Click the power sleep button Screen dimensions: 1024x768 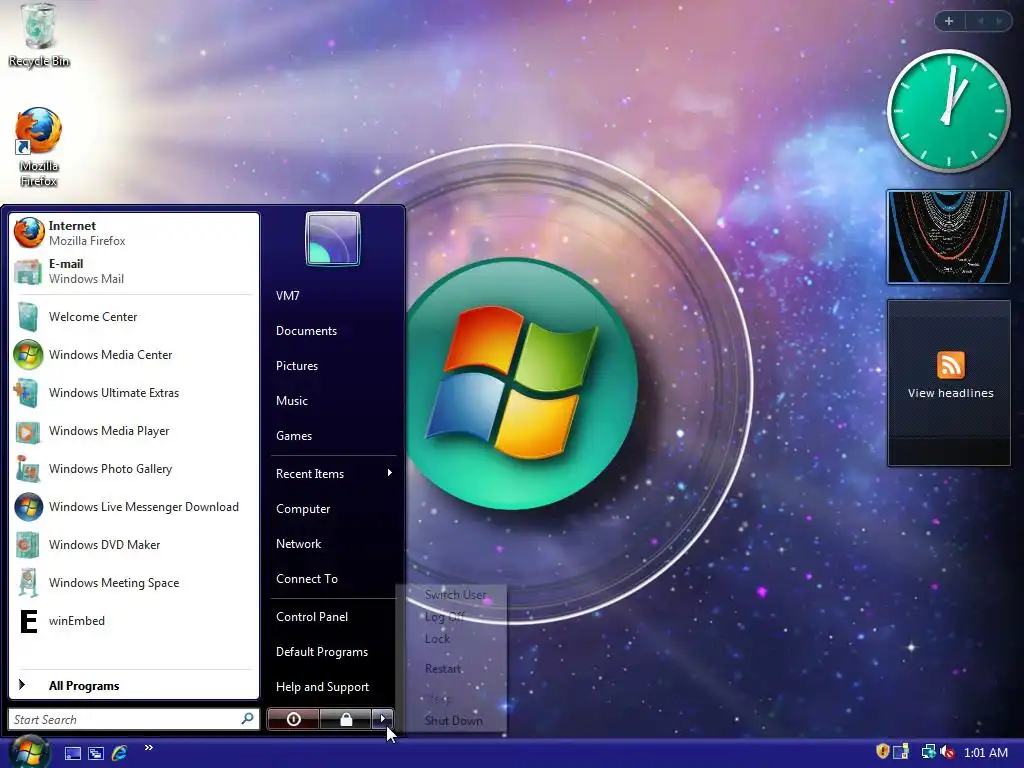point(293,719)
